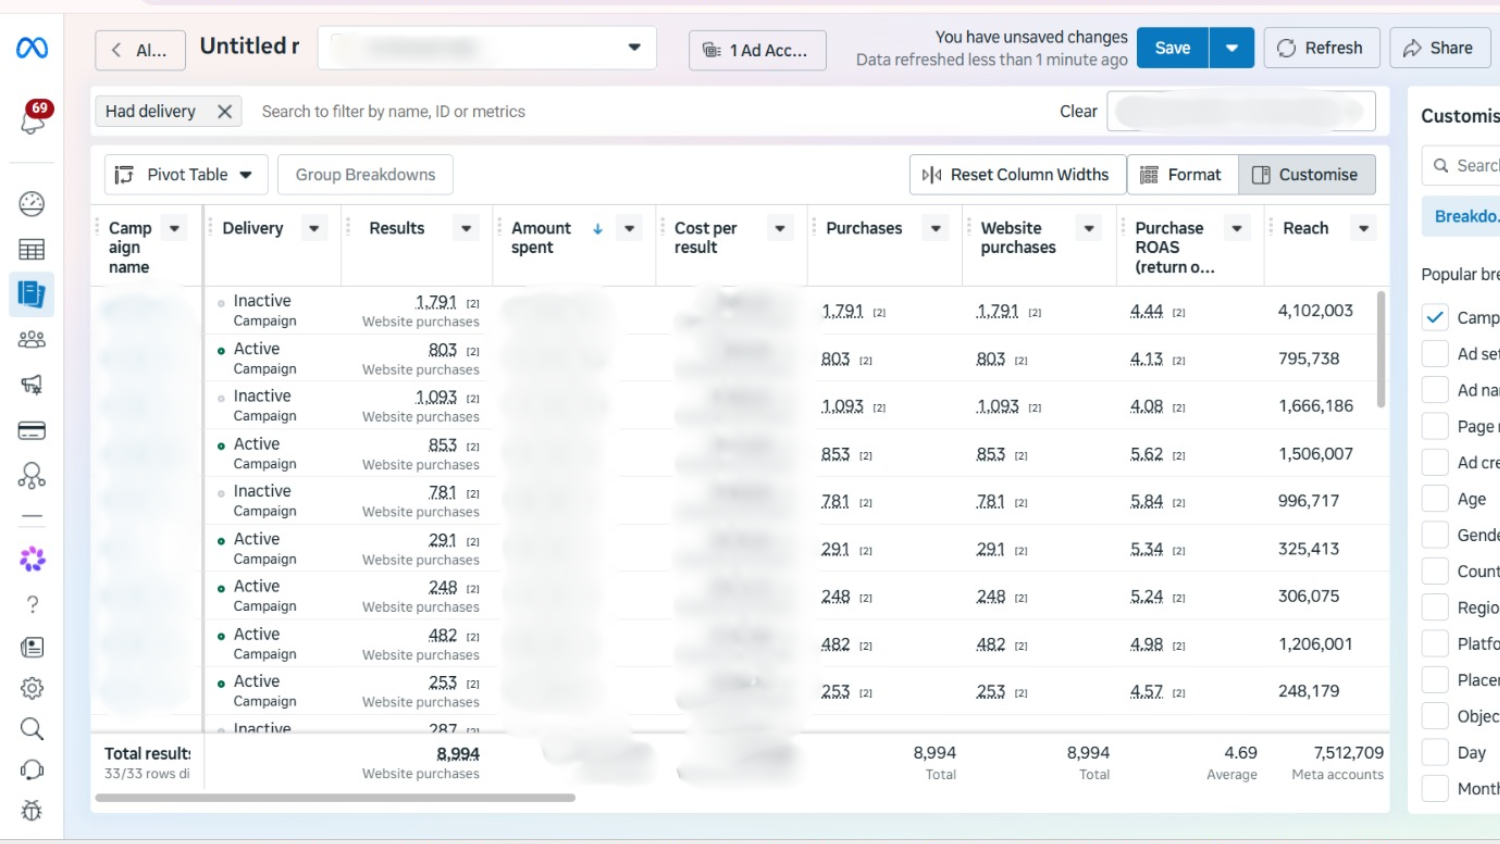Open the Audiences people icon
Viewport: 1500px width, 844px height.
click(x=32, y=340)
